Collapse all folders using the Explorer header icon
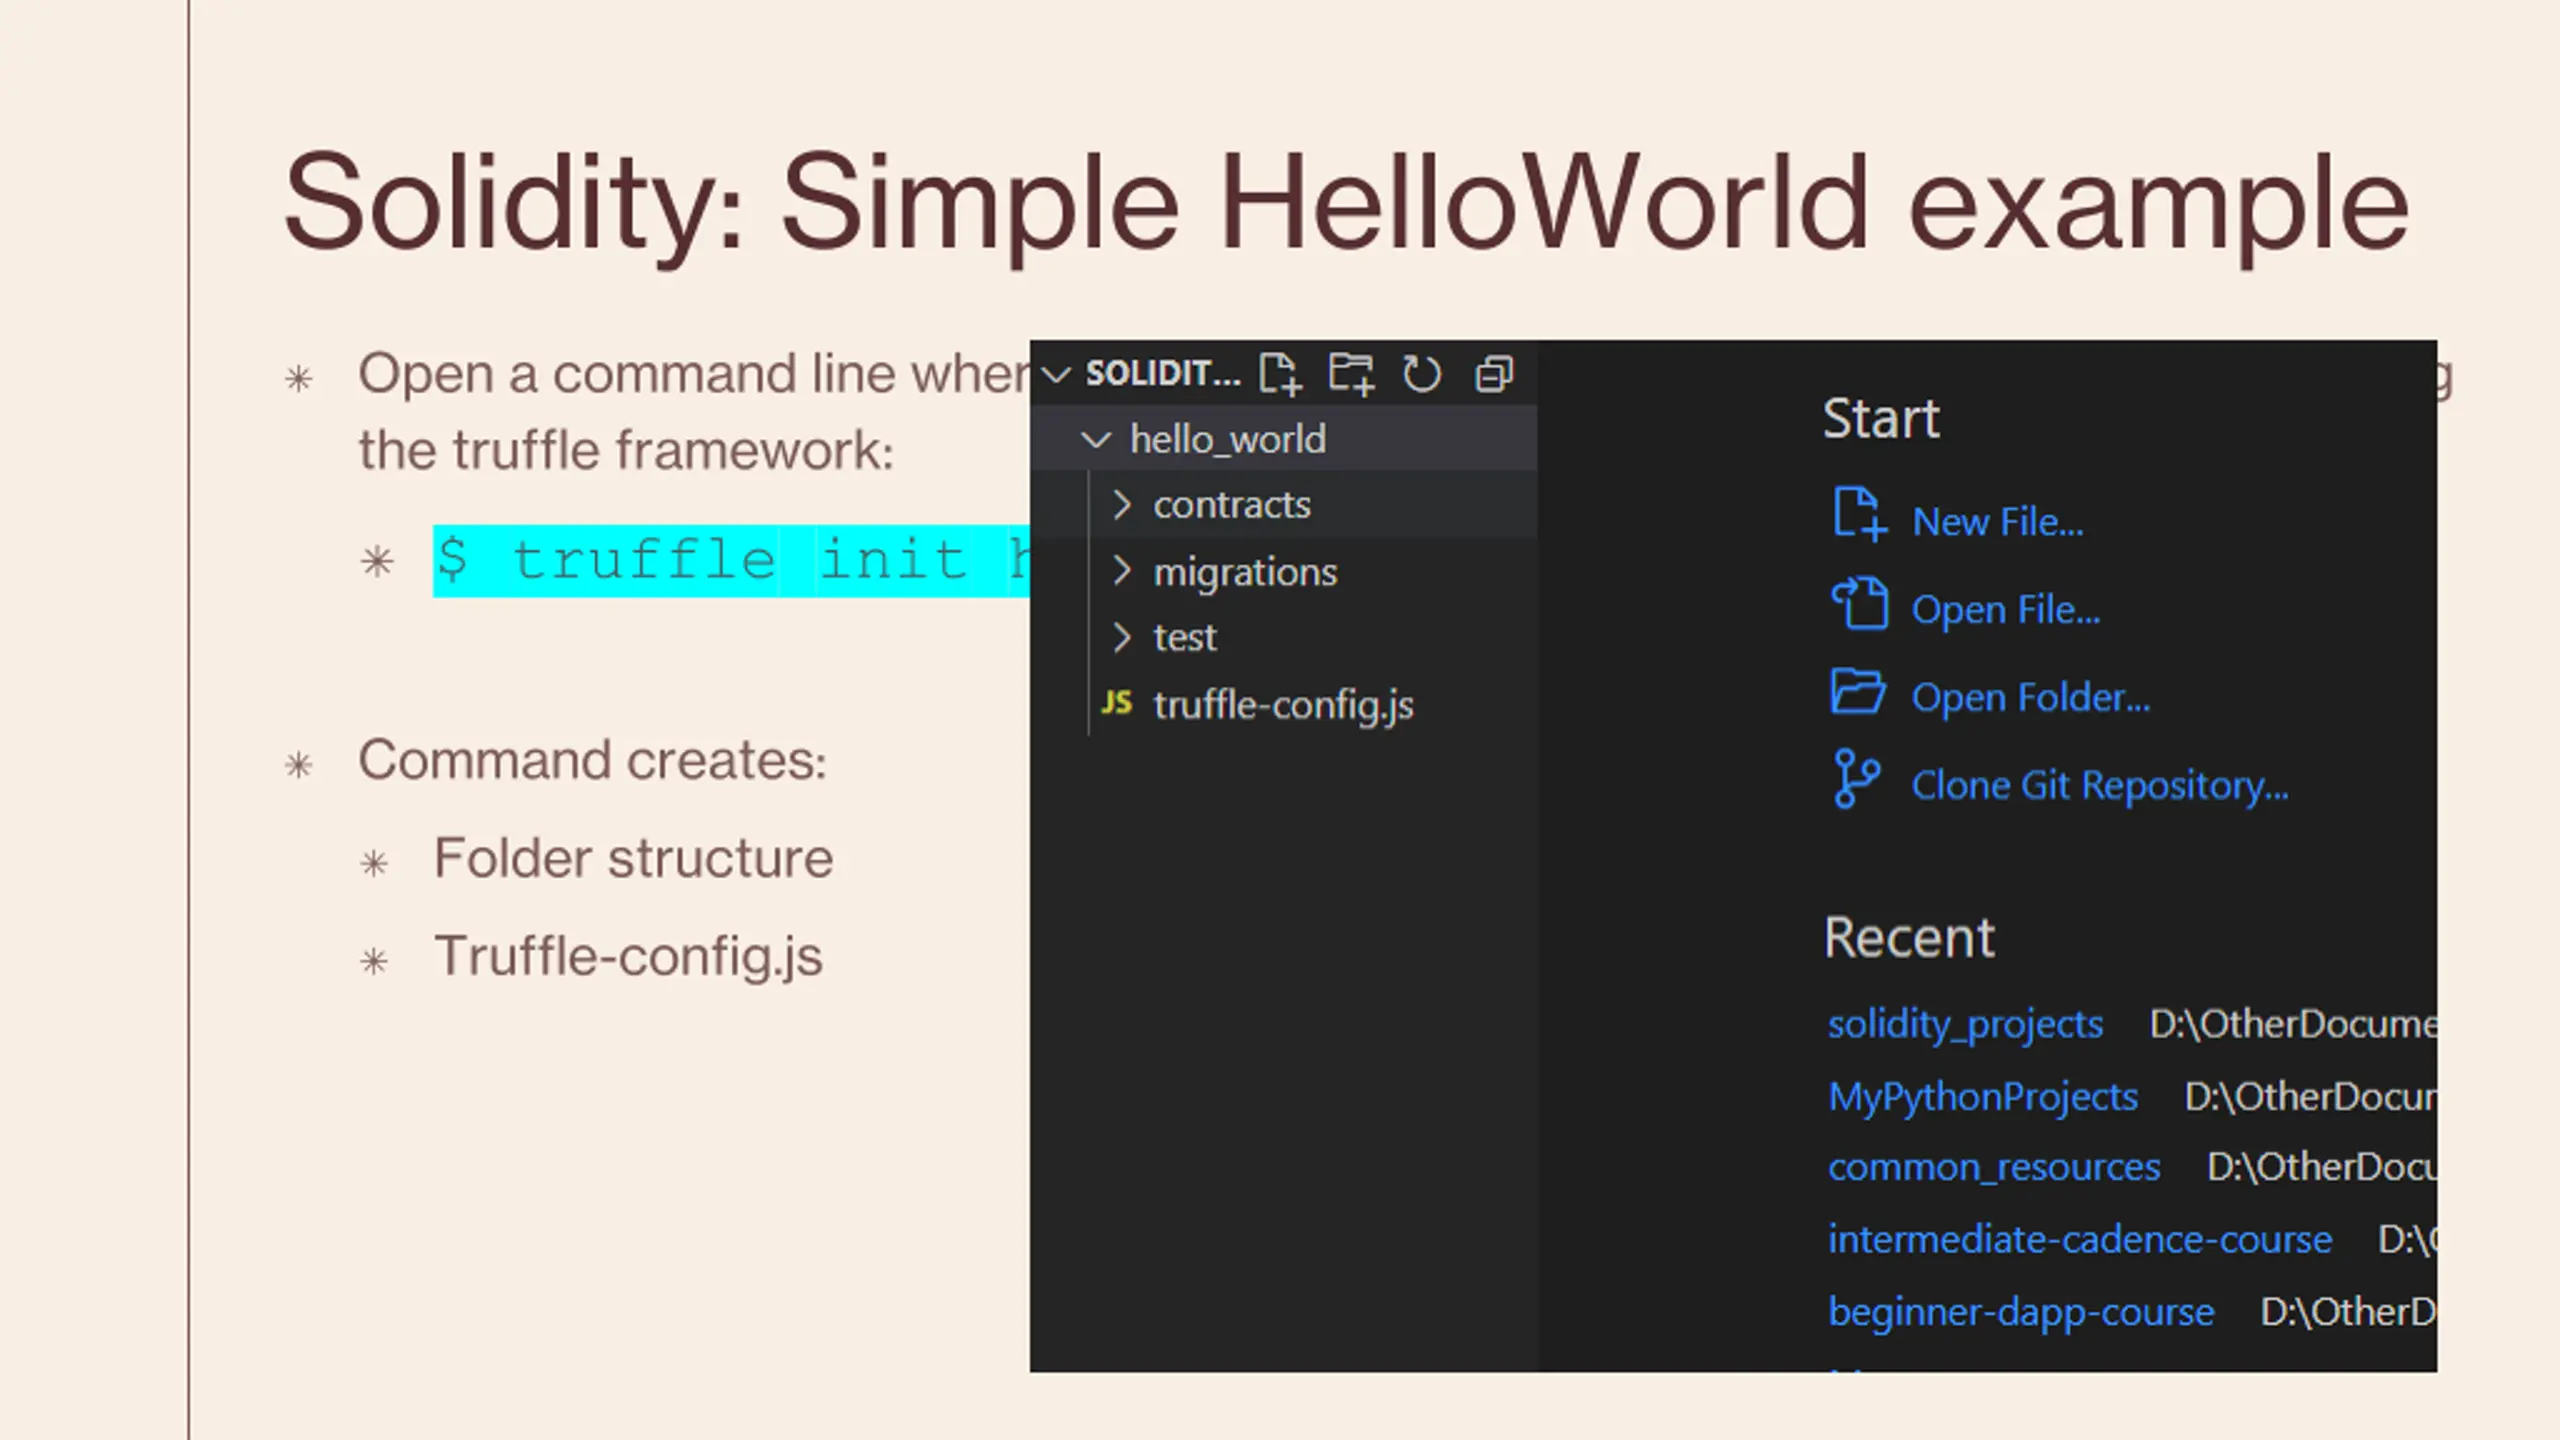This screenshot has height=1440, width=2560. click(1494, 374)
